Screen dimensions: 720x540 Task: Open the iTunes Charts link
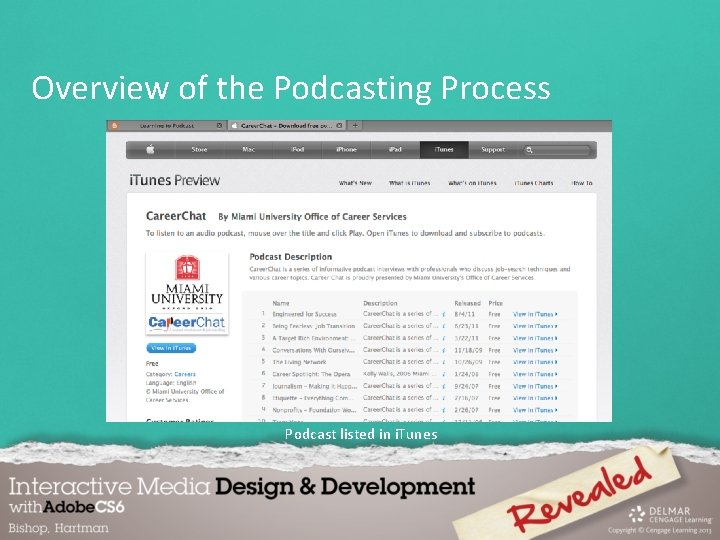tap(534, 183)
